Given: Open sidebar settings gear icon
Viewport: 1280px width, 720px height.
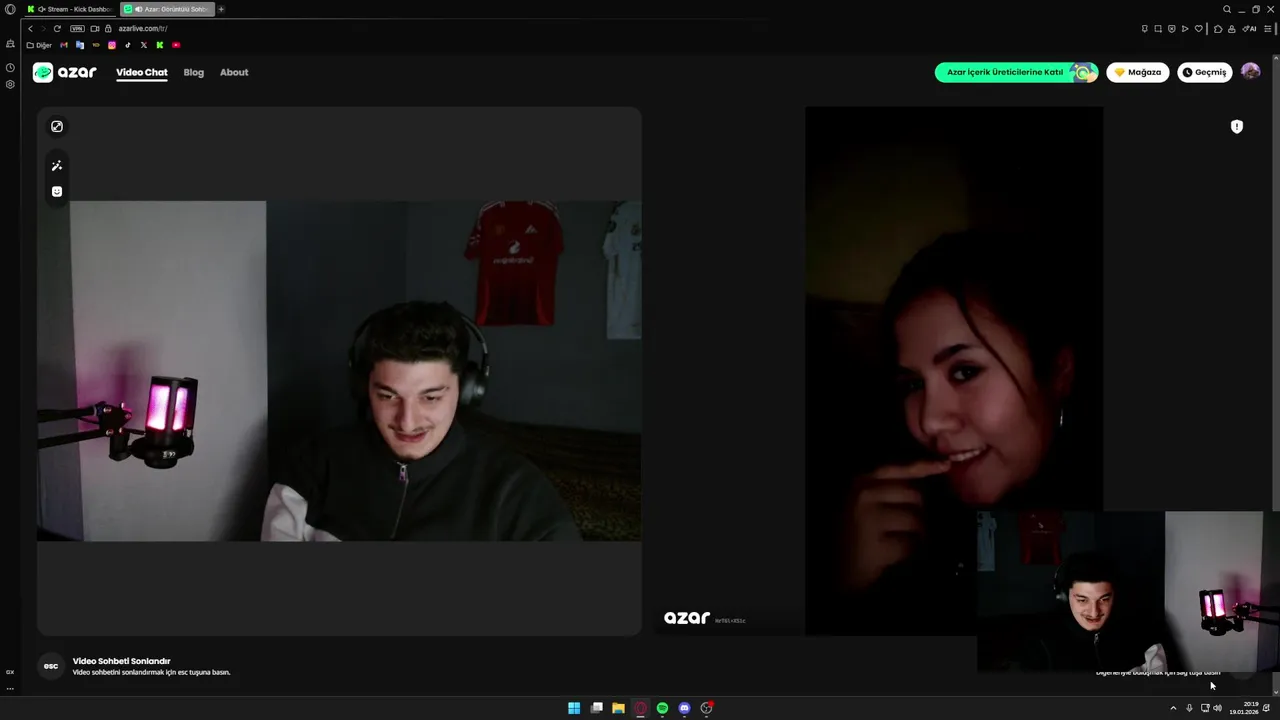Looking at the screenshot, I should [x=10, y=84].
